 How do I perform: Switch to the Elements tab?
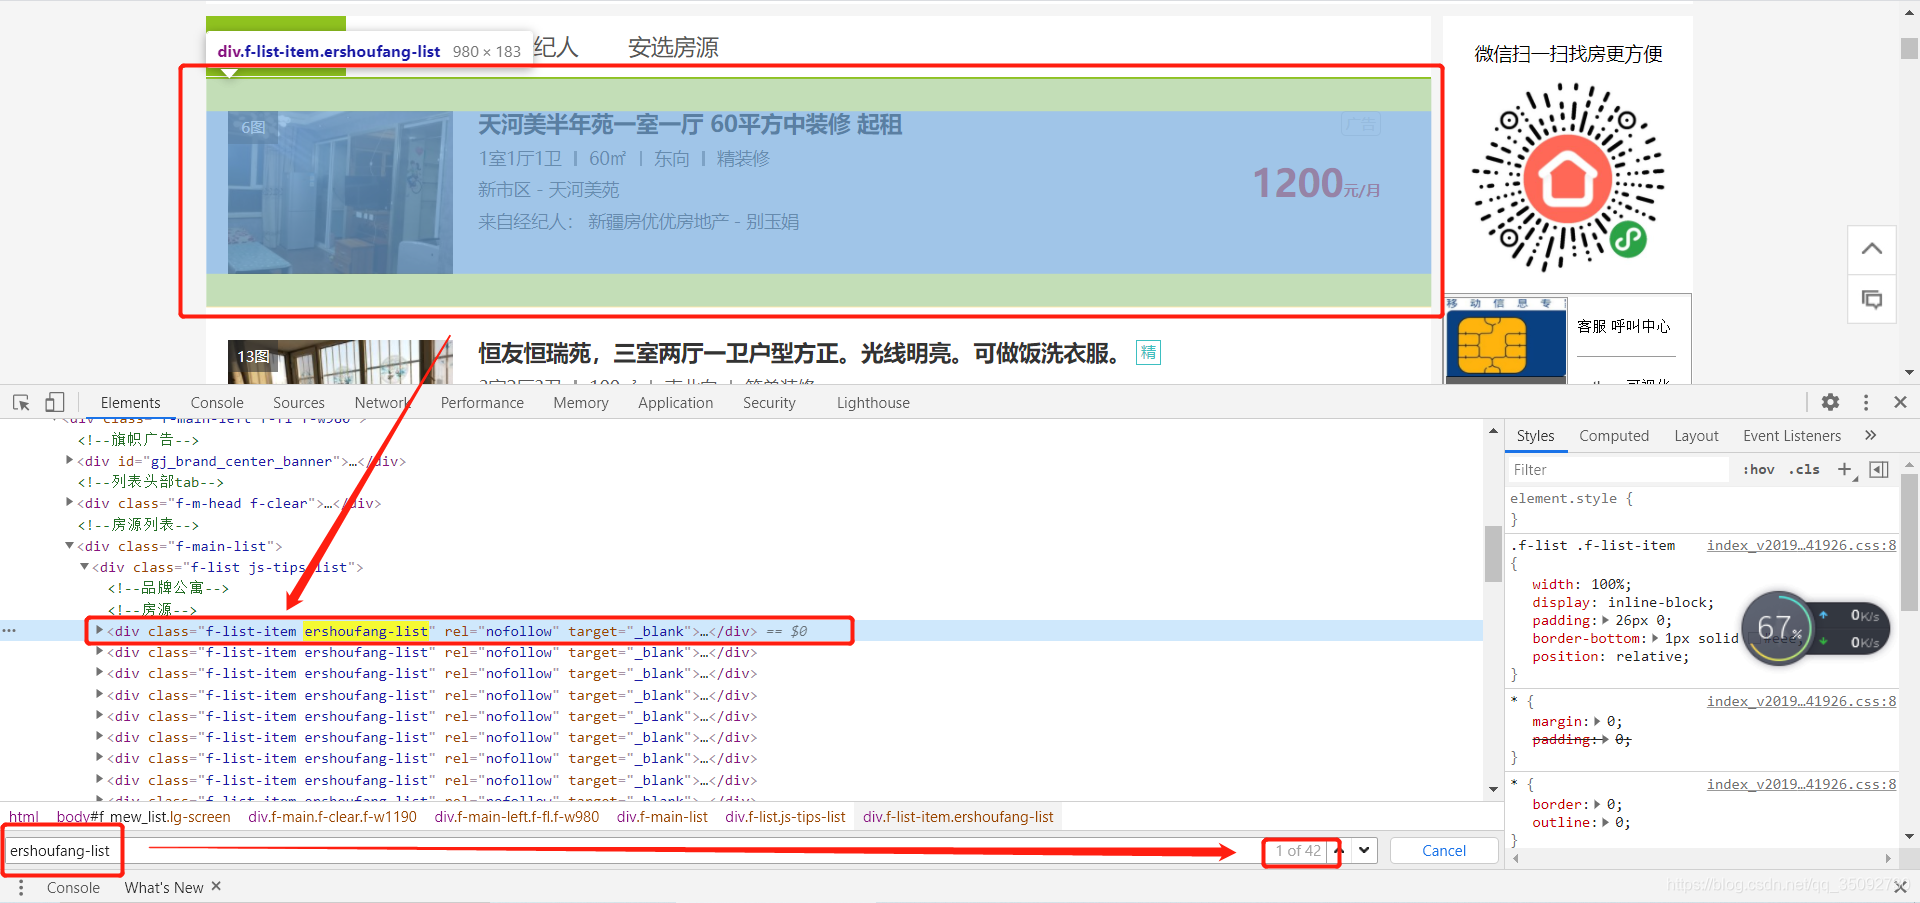click(x=130, y=402)
